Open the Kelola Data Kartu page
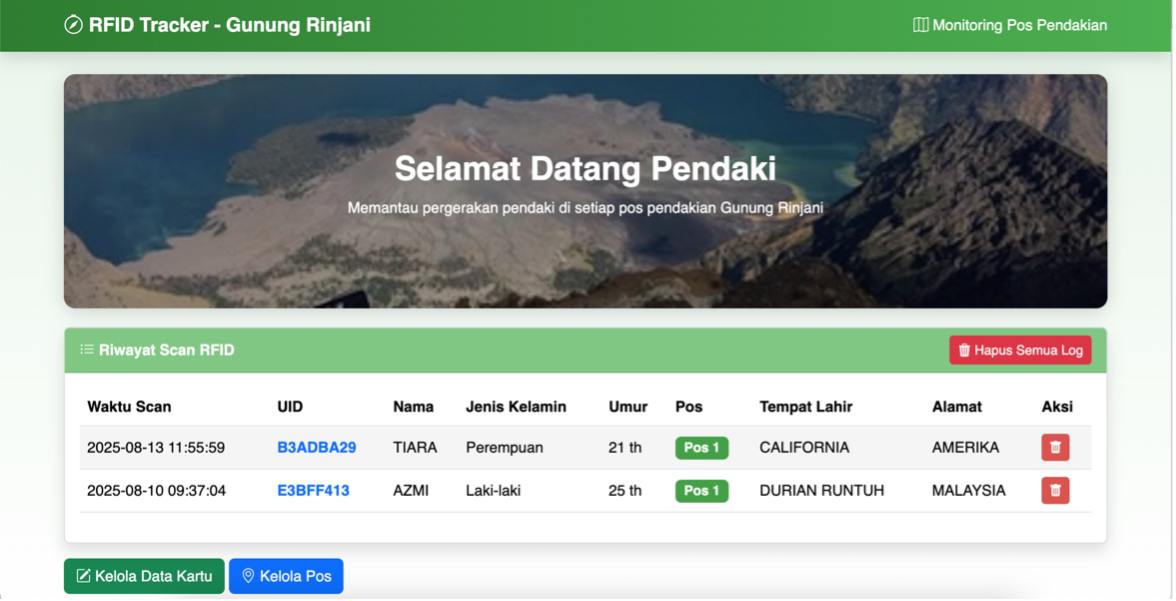Image resolution: width=1176 pixels, height=601 pixels. (144, 575)
